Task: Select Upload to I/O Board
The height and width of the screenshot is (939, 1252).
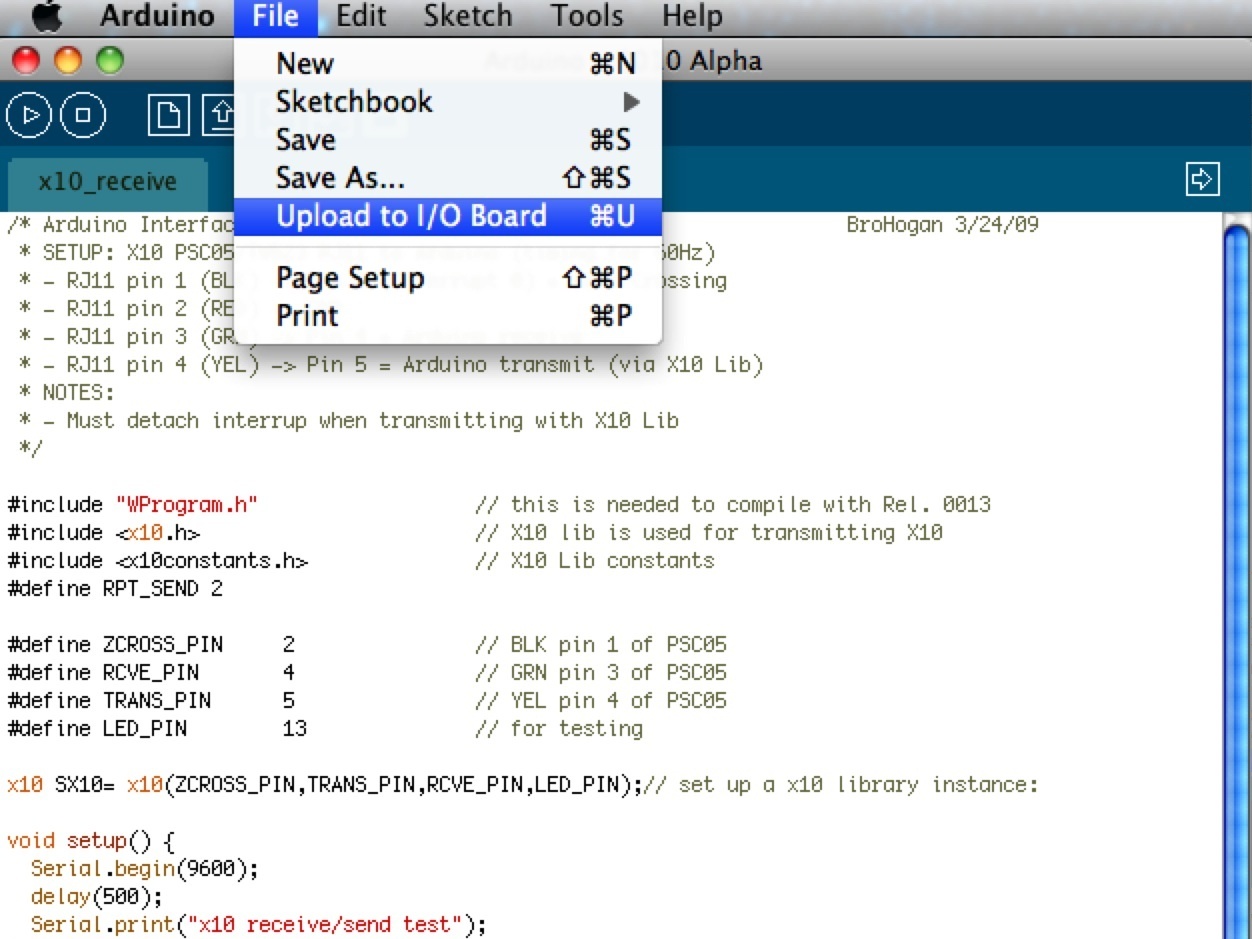Action: 447,216
